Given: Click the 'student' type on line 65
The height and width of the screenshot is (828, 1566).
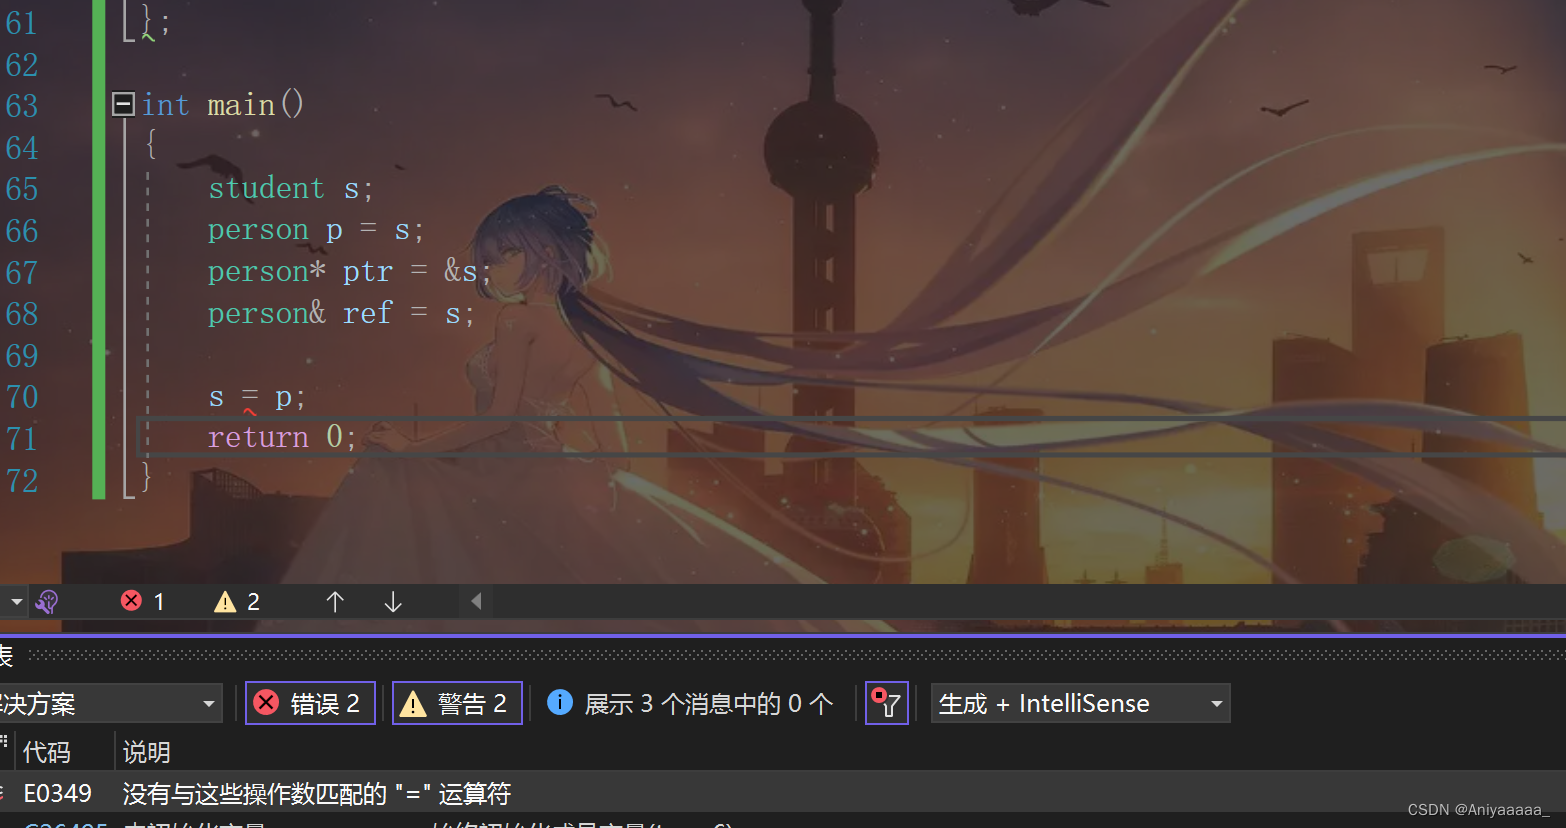Looking at the screenshot, I should click(267, 188).
